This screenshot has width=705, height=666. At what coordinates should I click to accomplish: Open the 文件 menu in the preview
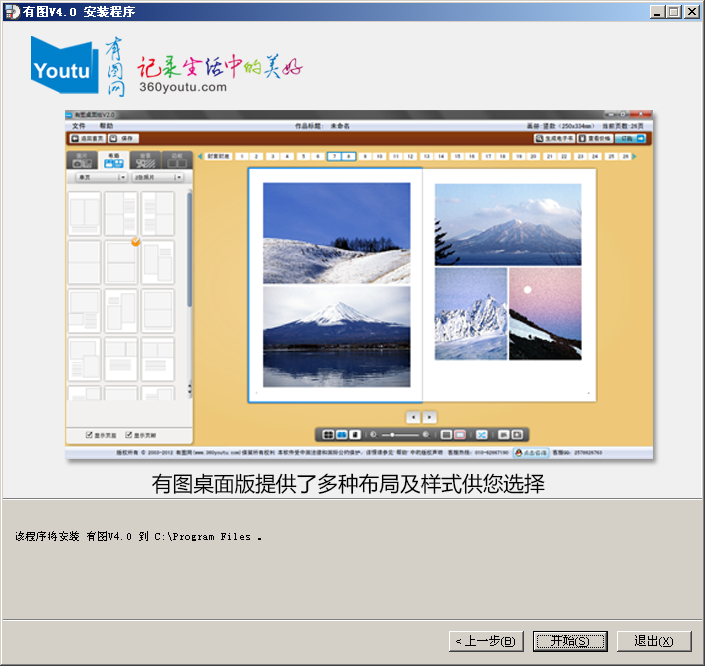coord(79,126)
